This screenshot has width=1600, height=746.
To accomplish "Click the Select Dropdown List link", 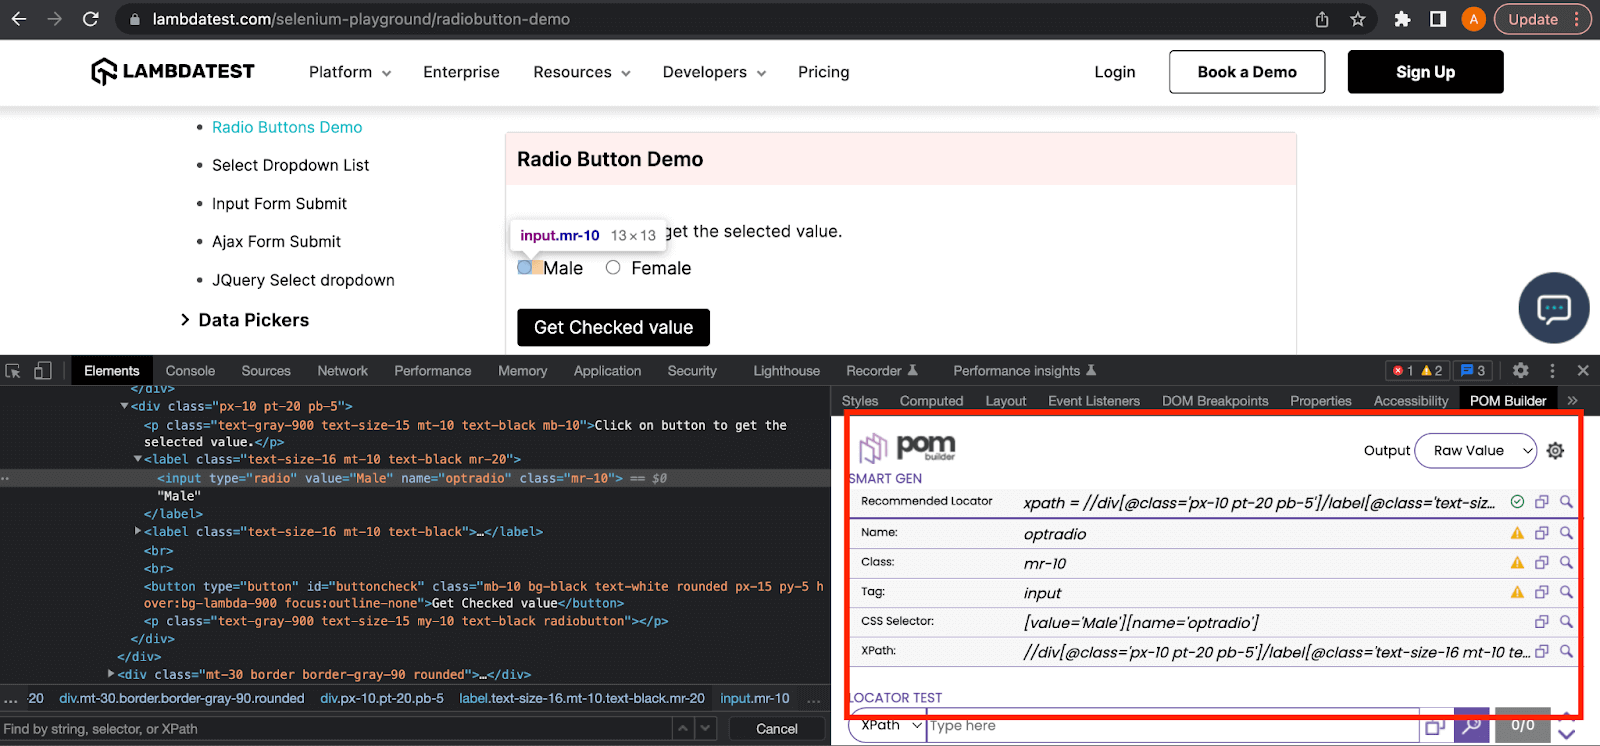I will (290, 165).
